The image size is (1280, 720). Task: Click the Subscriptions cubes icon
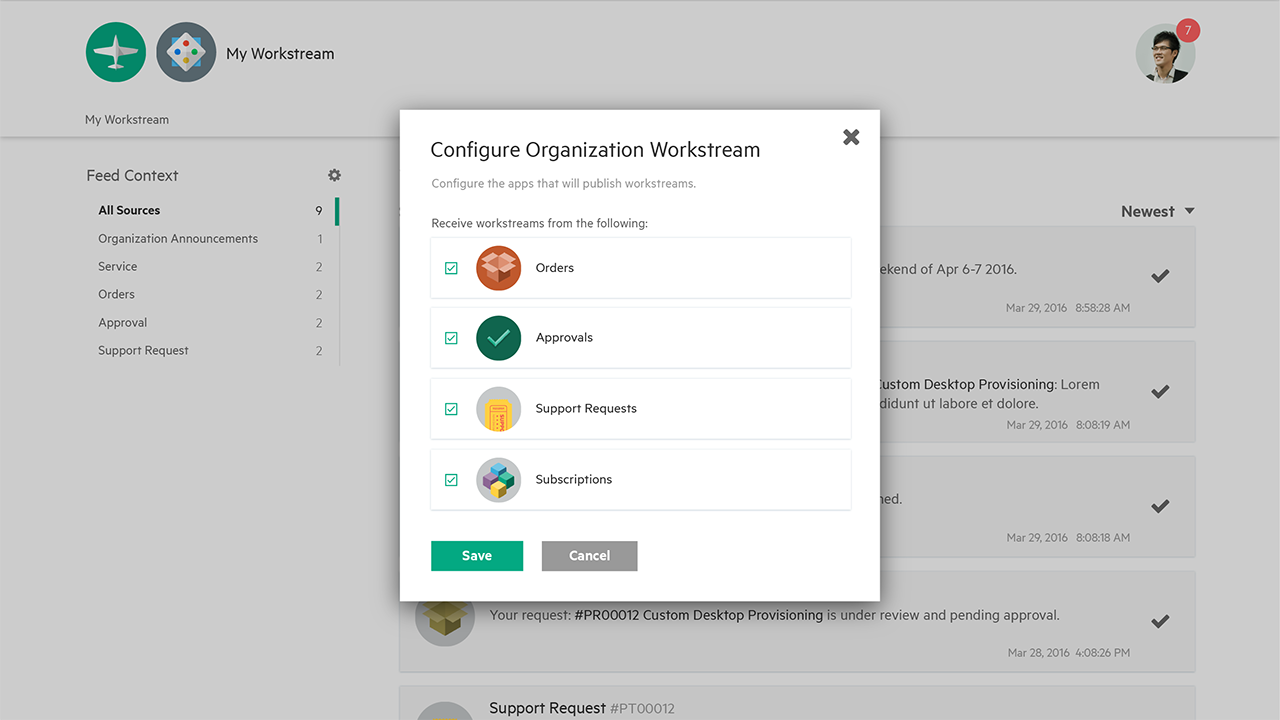[499, 480]
